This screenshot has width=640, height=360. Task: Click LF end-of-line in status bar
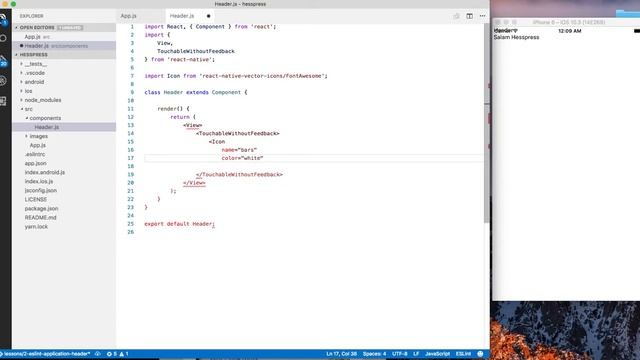point(416,354)
